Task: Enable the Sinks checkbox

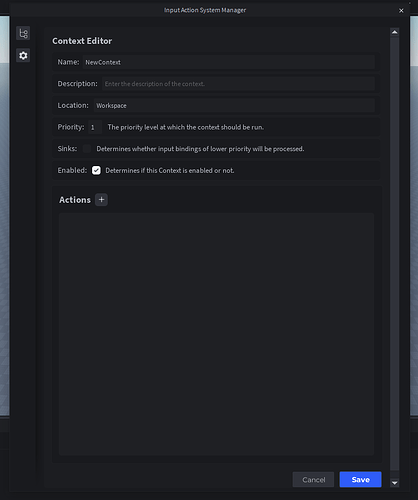Action: tap(87, 149)
